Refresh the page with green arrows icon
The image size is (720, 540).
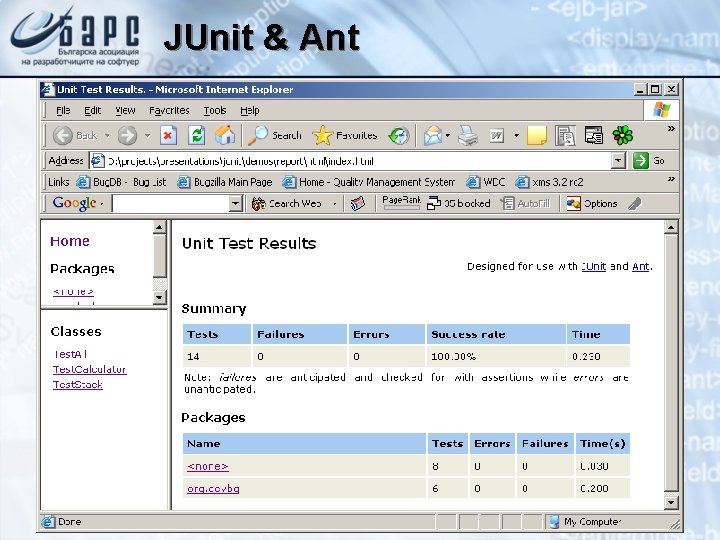[197, 135]
